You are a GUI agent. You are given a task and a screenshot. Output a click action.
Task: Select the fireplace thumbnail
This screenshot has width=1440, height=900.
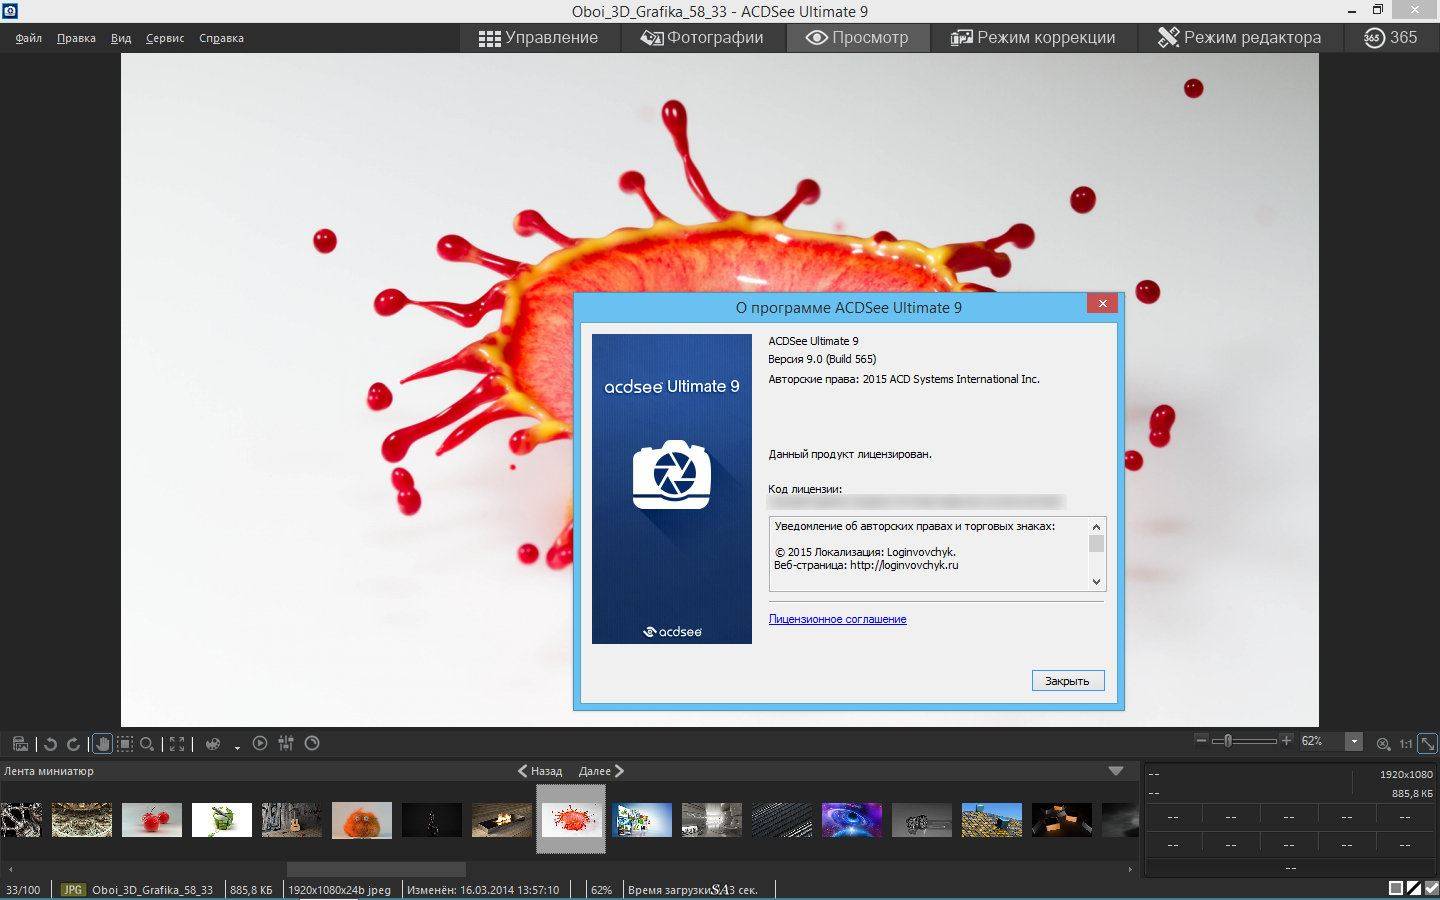click(502, 819)
